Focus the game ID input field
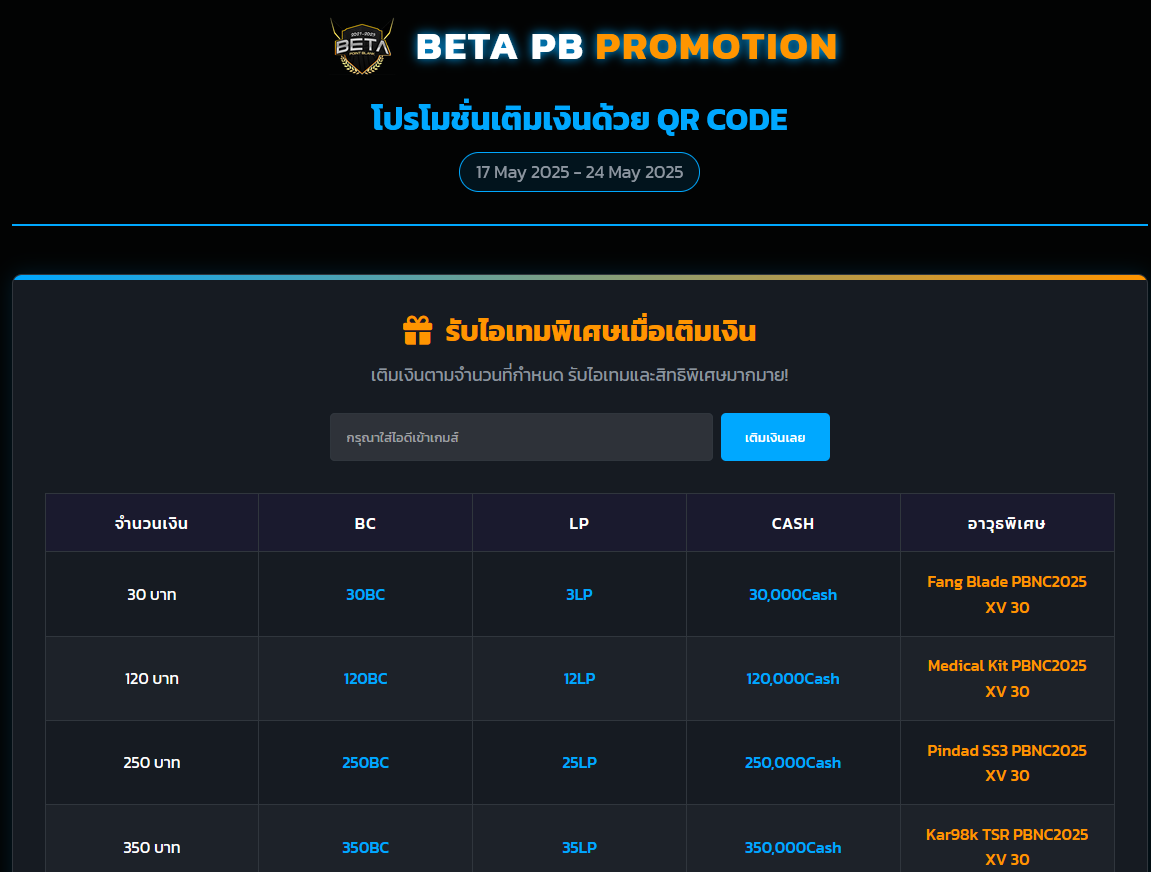Image resolution: width=1151 pixels, height=872 pixels. [x=521, y=437]
